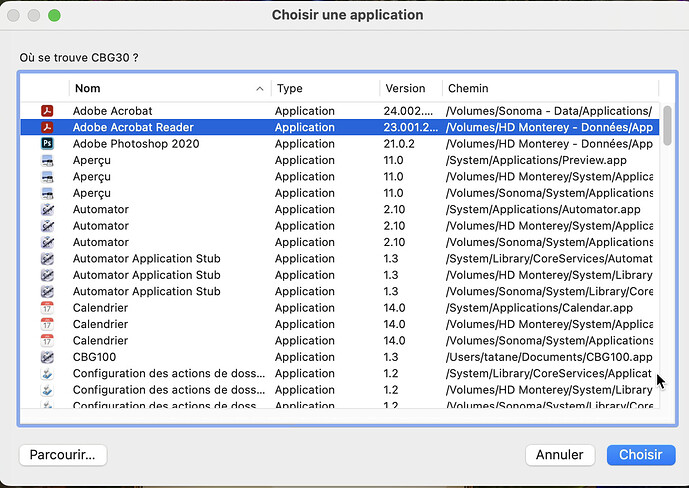Image resolution: width=689 pixels, height=488 pixels.
Task: Select the 'Adobe Acrobat' name text
Action: point(112,111)
